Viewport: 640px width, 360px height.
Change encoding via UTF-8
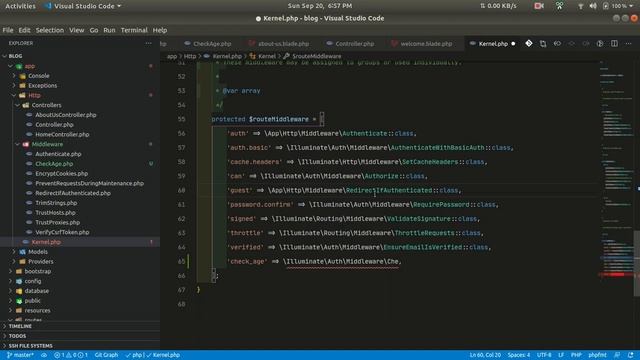pos(544,355)
